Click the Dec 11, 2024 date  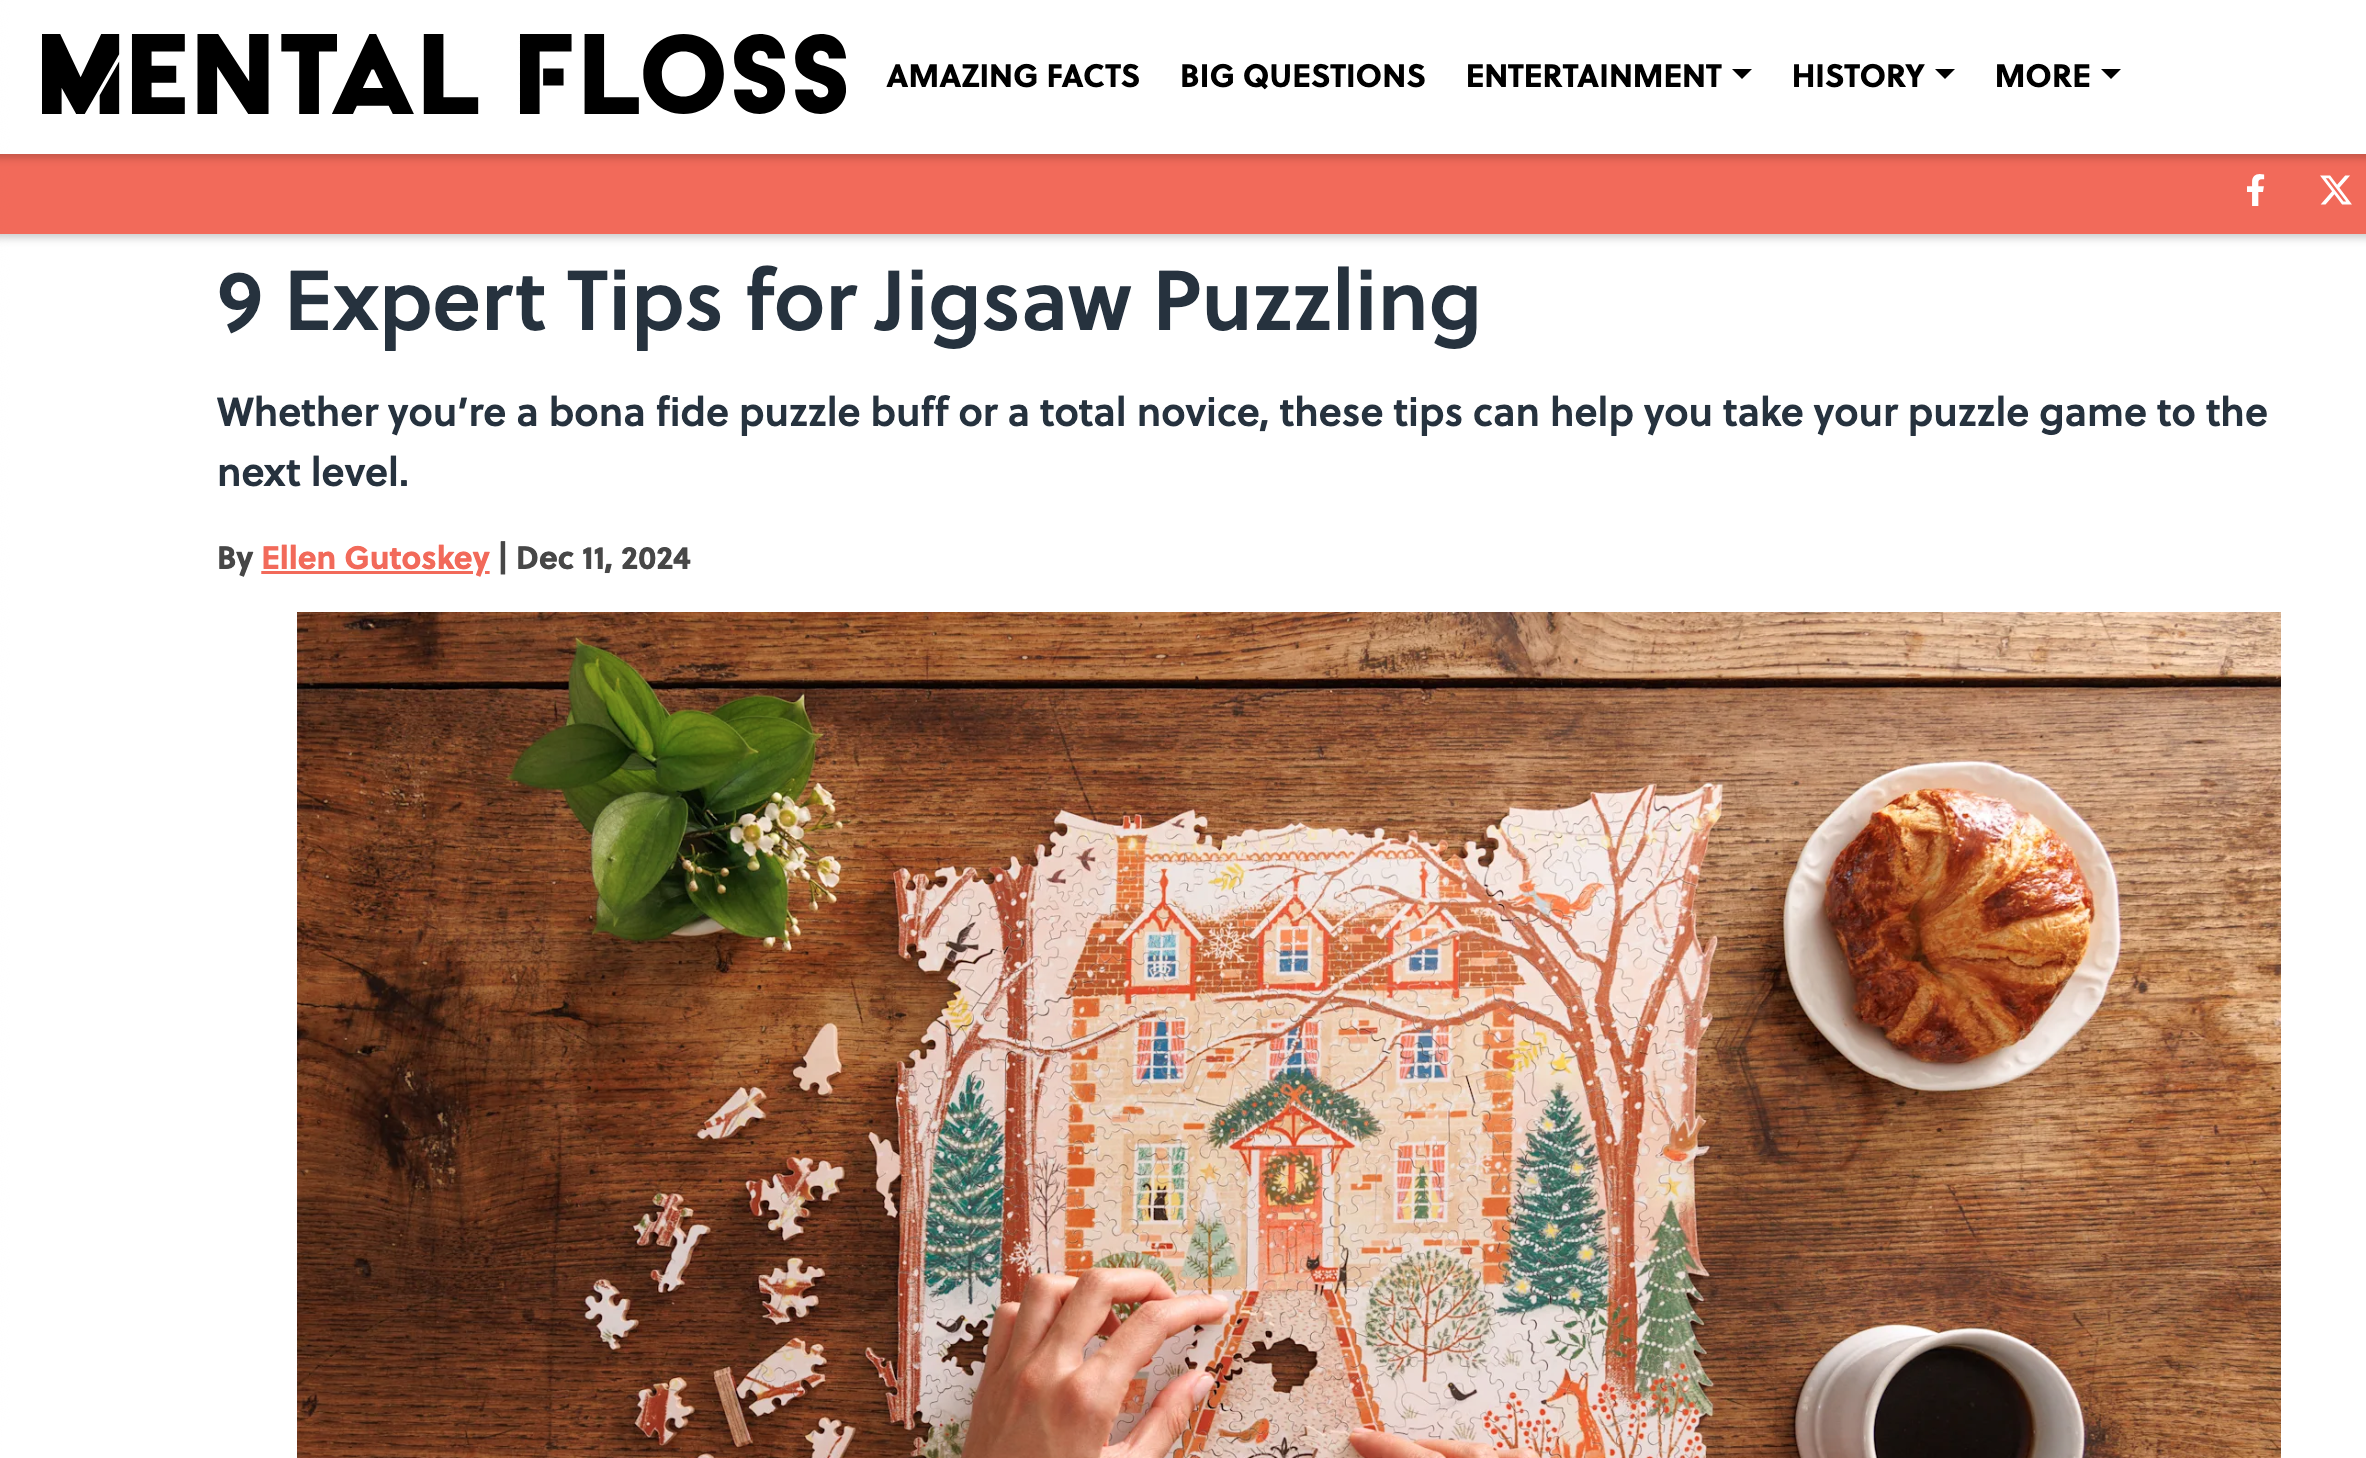[x=603, y=558]
